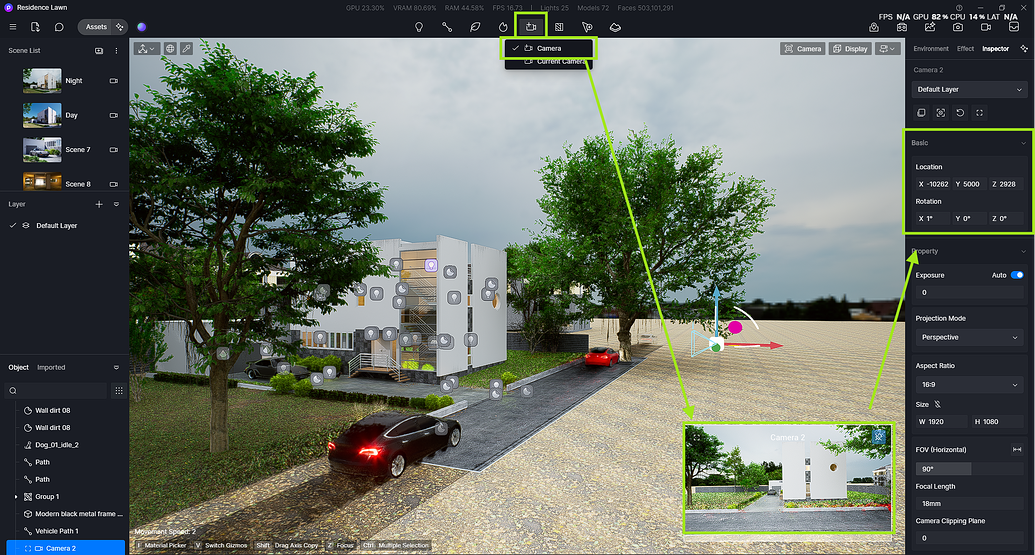Collapse the Property section

coord(1024,251)
